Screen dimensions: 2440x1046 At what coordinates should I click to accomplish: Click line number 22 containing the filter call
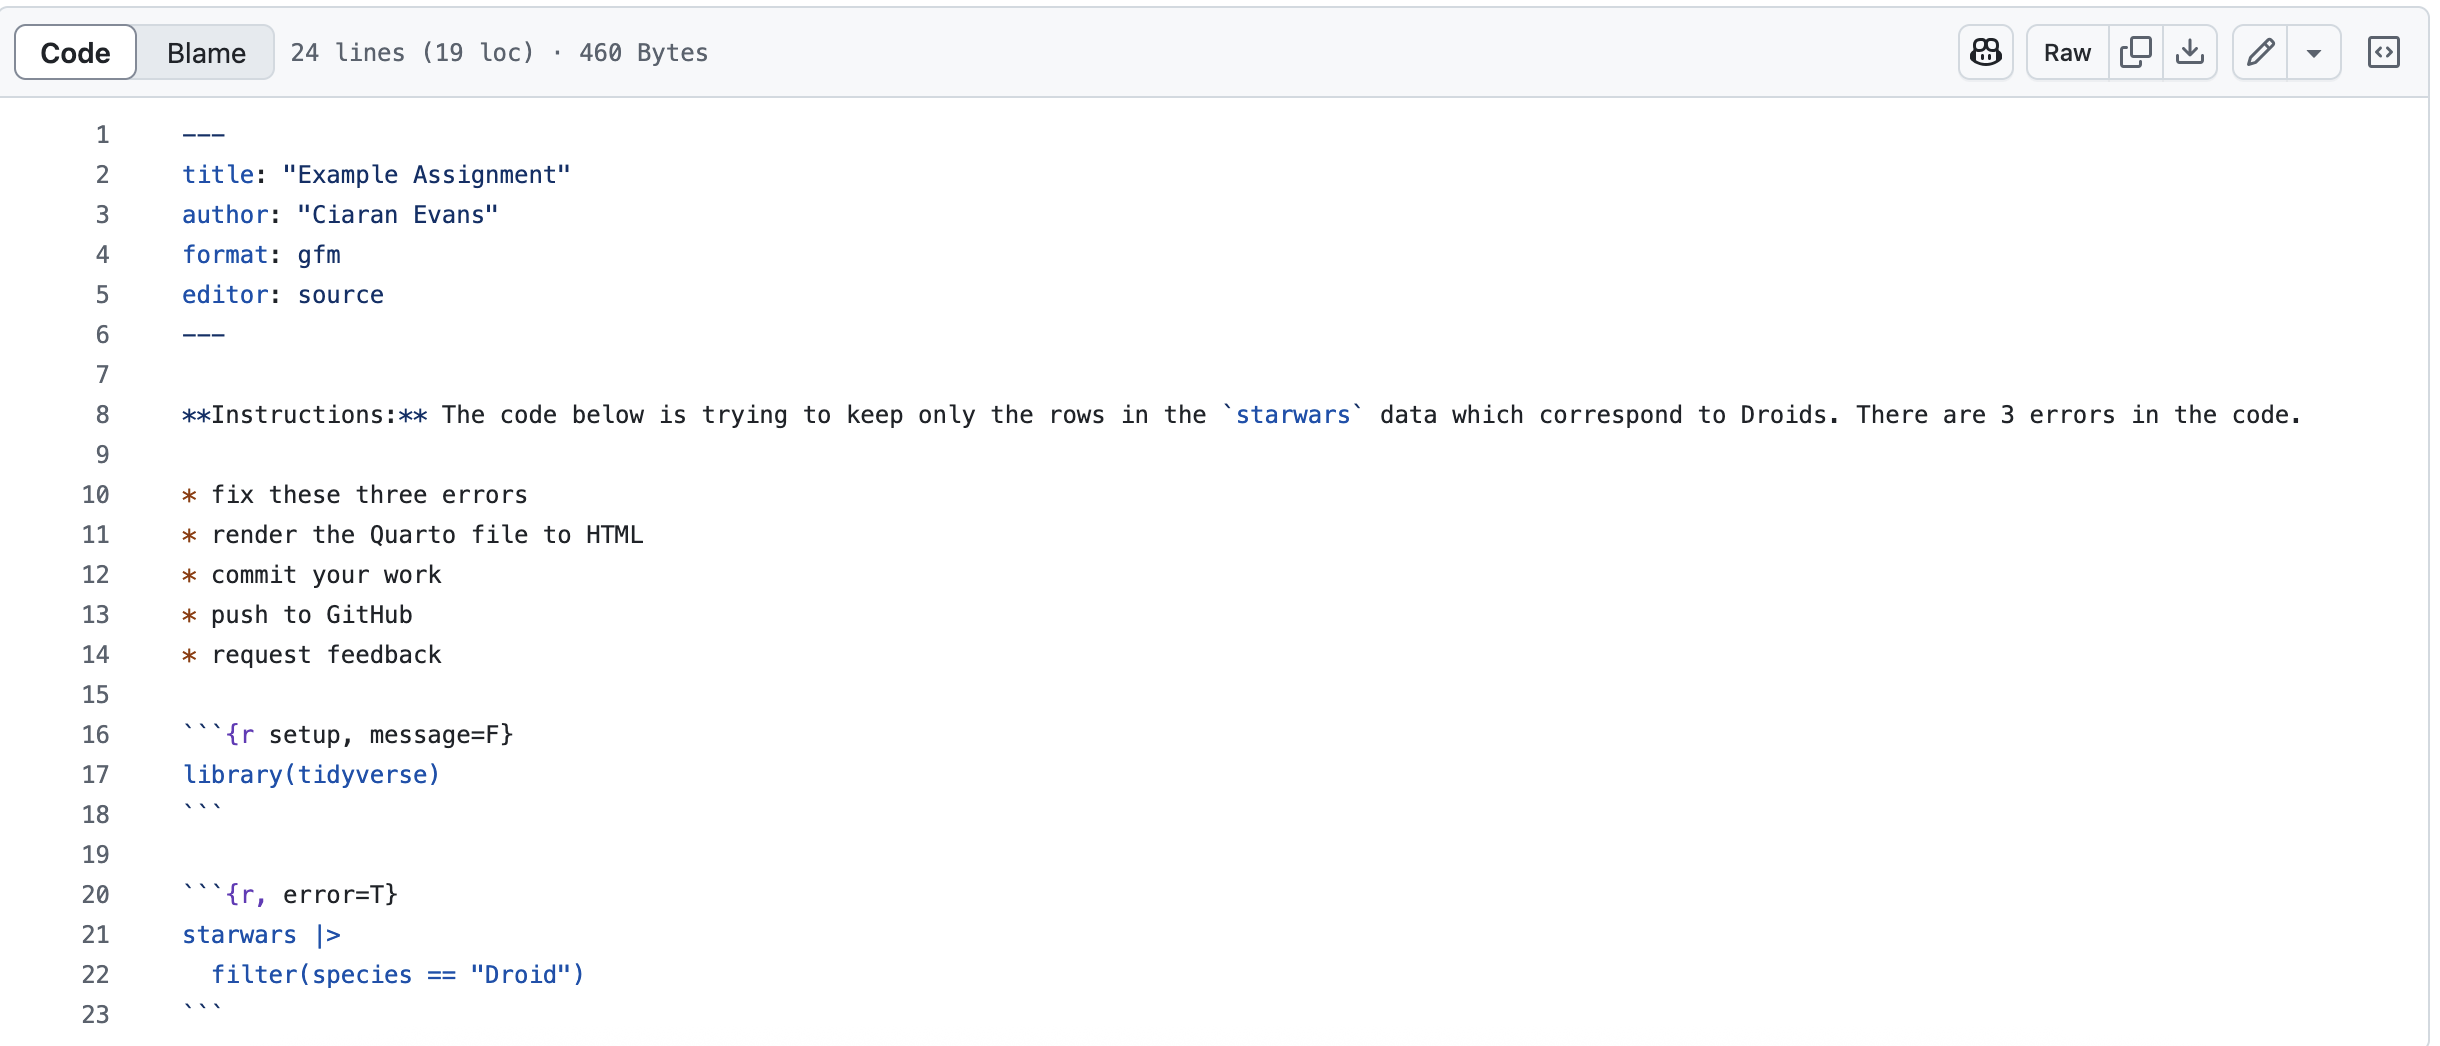[x=96, y=975]
